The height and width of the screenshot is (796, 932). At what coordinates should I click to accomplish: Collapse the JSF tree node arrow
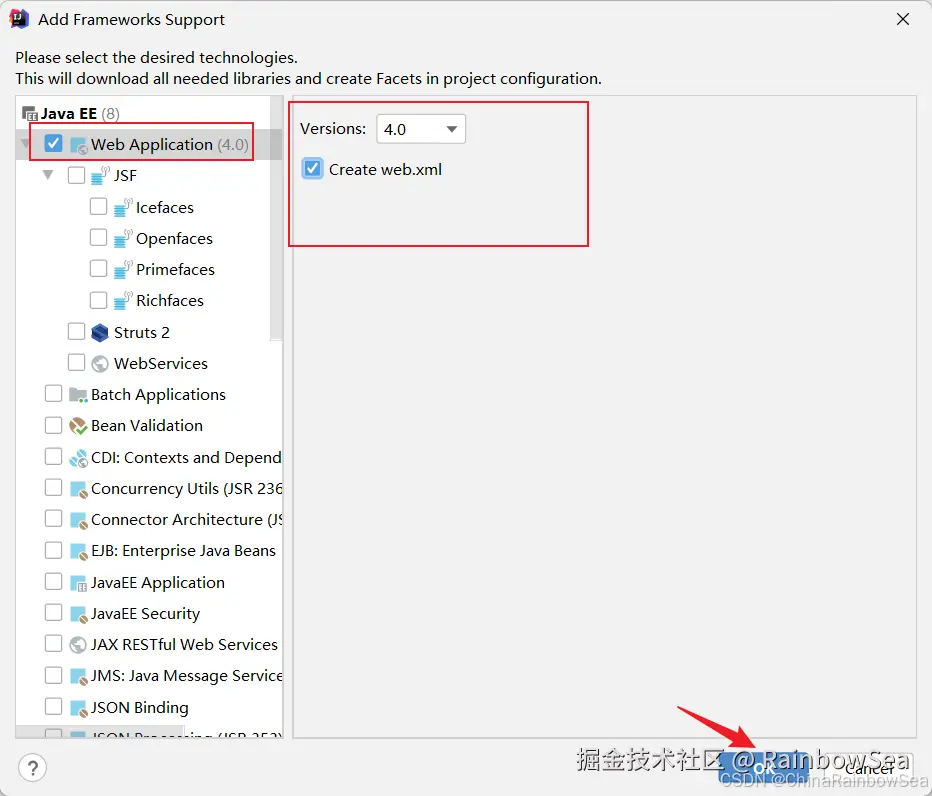click(x=48, y=175)
